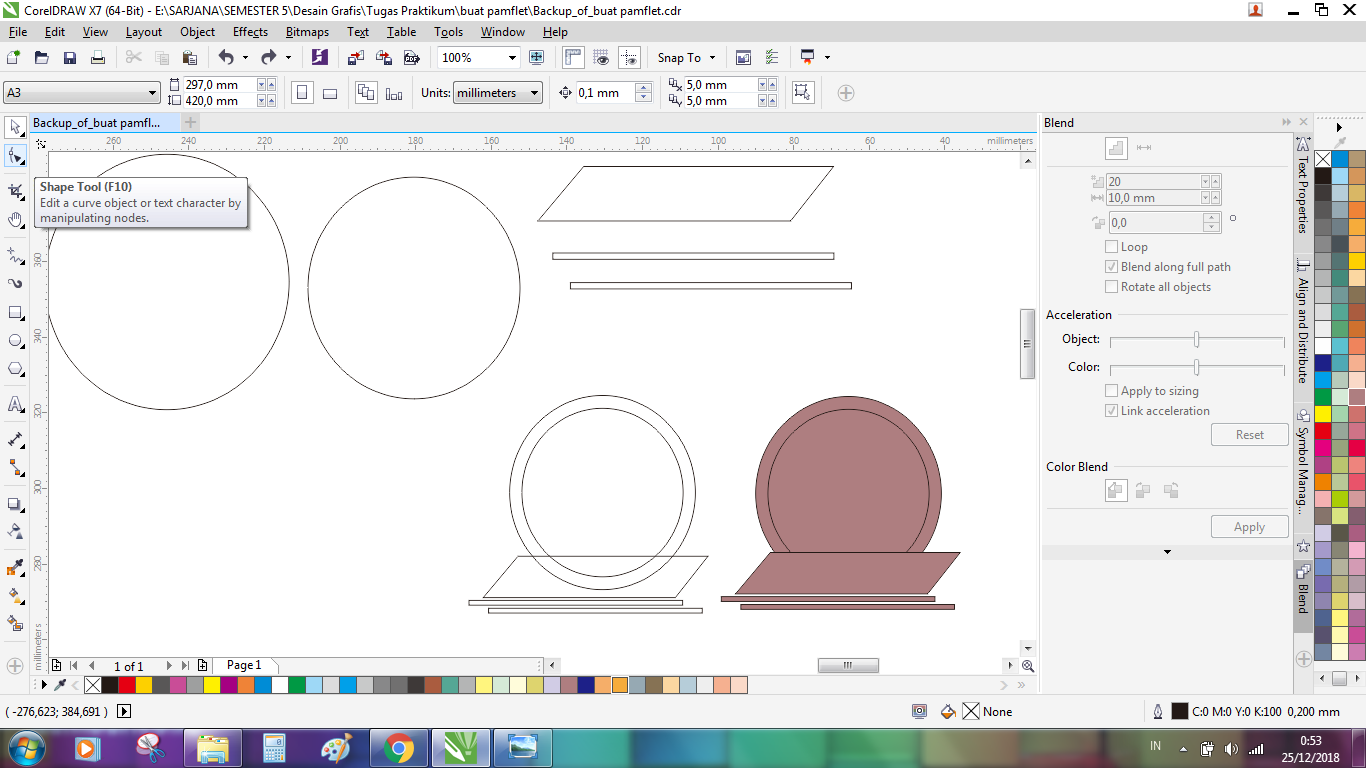1366x768 pixels.
Task: Switch to Backup_of_buat pamfl... document tab
Action: pos(105,122)
